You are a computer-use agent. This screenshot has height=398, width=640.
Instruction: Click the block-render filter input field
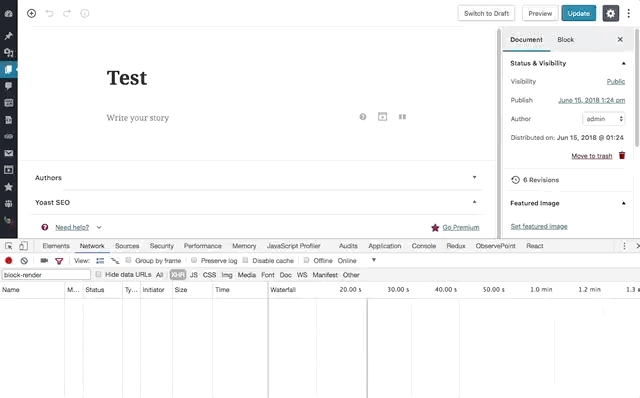point(46,275)
